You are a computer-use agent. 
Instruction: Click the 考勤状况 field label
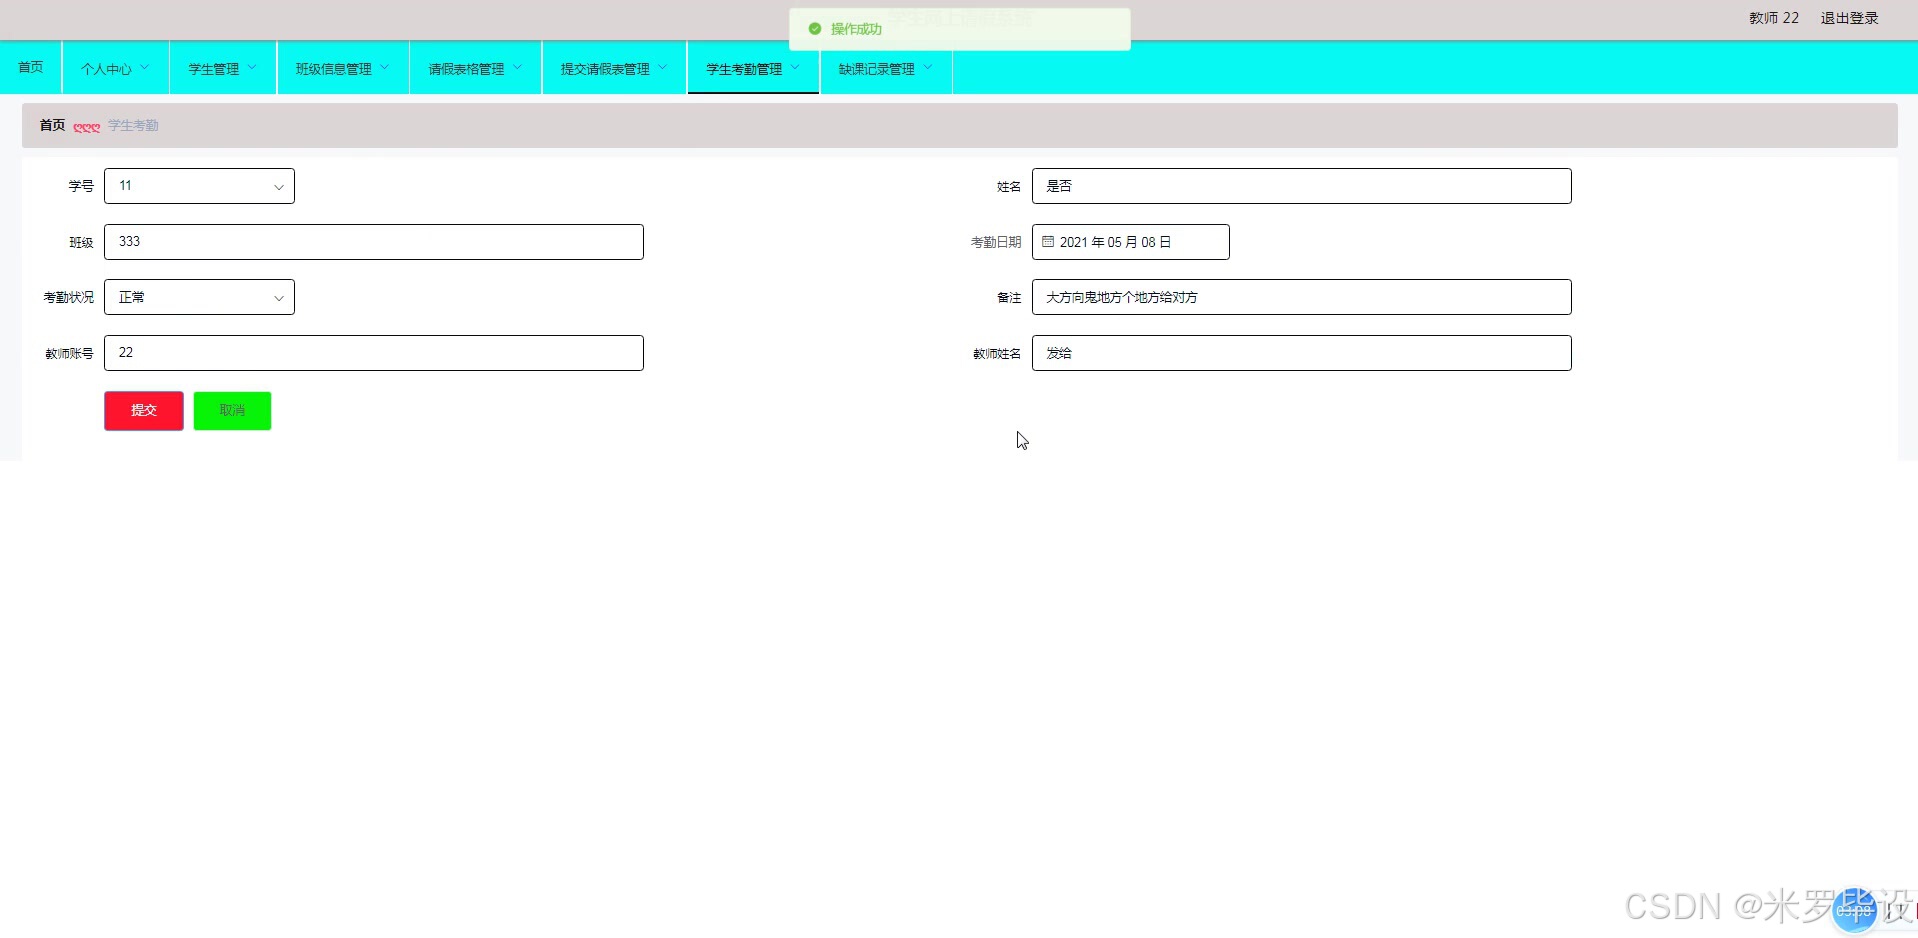click(x=68, y=297)
